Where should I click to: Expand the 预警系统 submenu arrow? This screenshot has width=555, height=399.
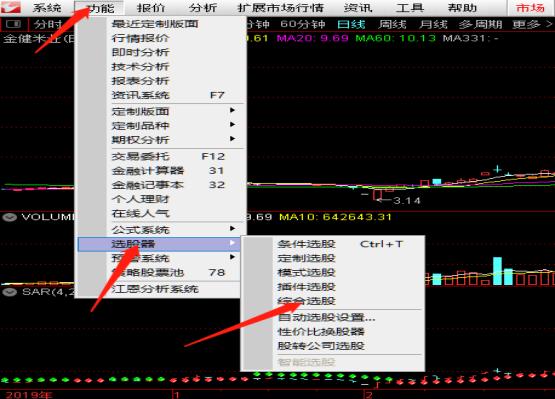coord(232,257)
